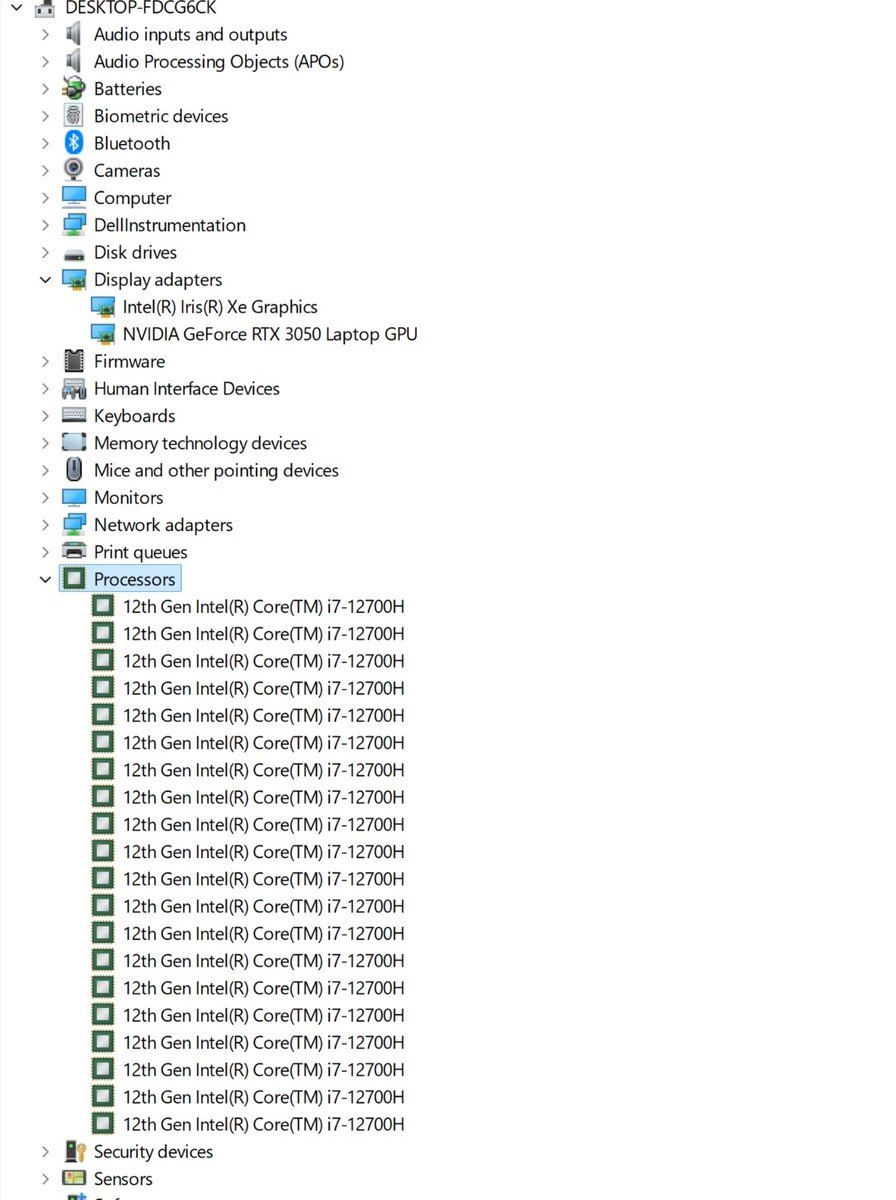
Task: Expand the Computer category chevron
Action: [x=45, y=198]
